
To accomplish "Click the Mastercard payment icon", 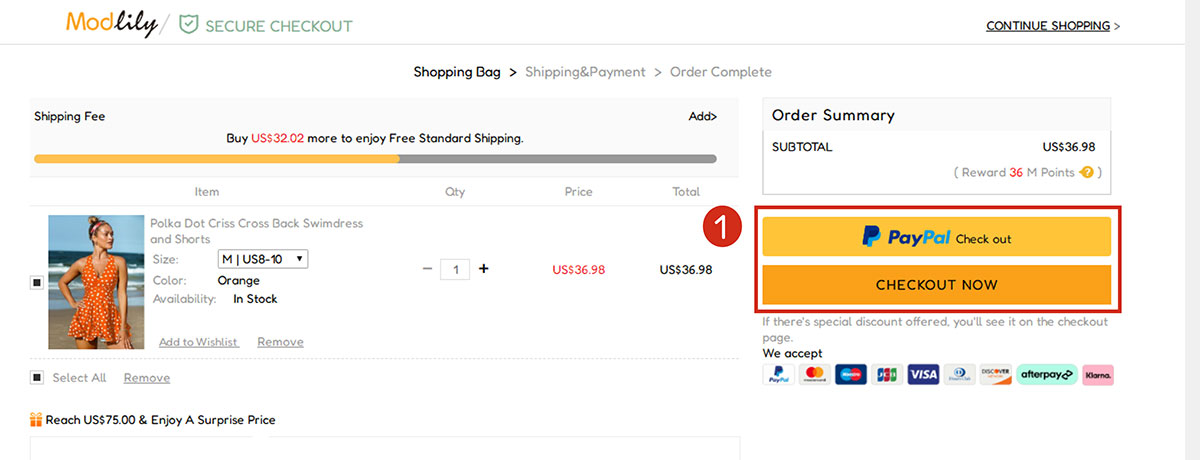I will click(813, 375).
